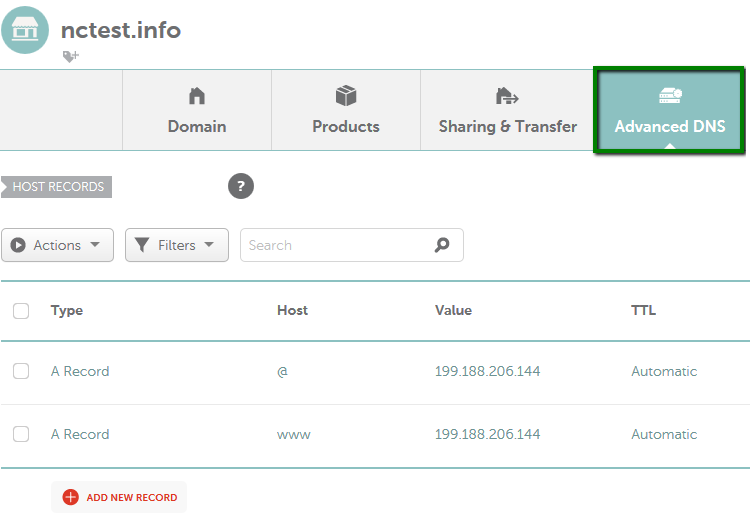This screenshot has width=750, height=523.
Task: Edit the A Record type in the @ row
Action: pyautogui.click(x=80, y=371)
